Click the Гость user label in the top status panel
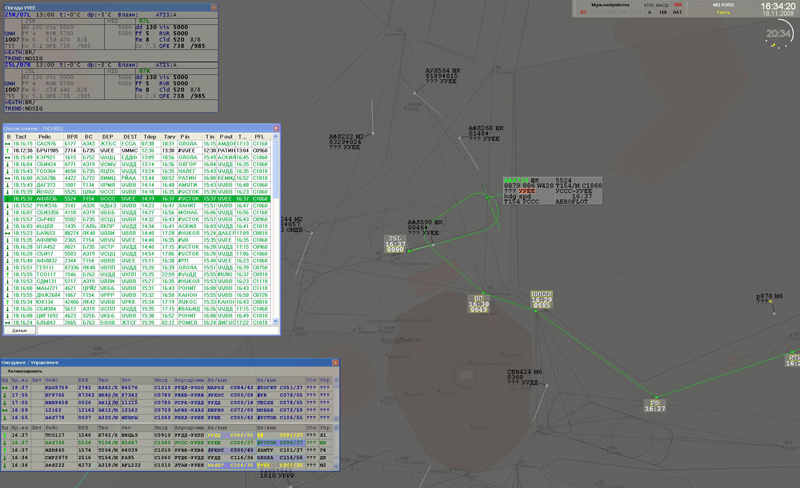800x488 pixels. [723, 13]
